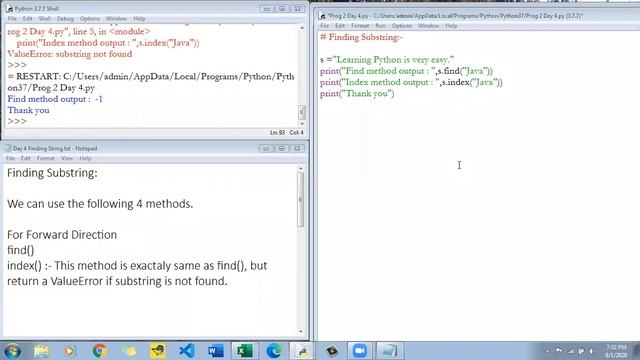This screenshot has height=360, width=640.
Task: Click the Python Shell window title icon
Action: [9, 9]
